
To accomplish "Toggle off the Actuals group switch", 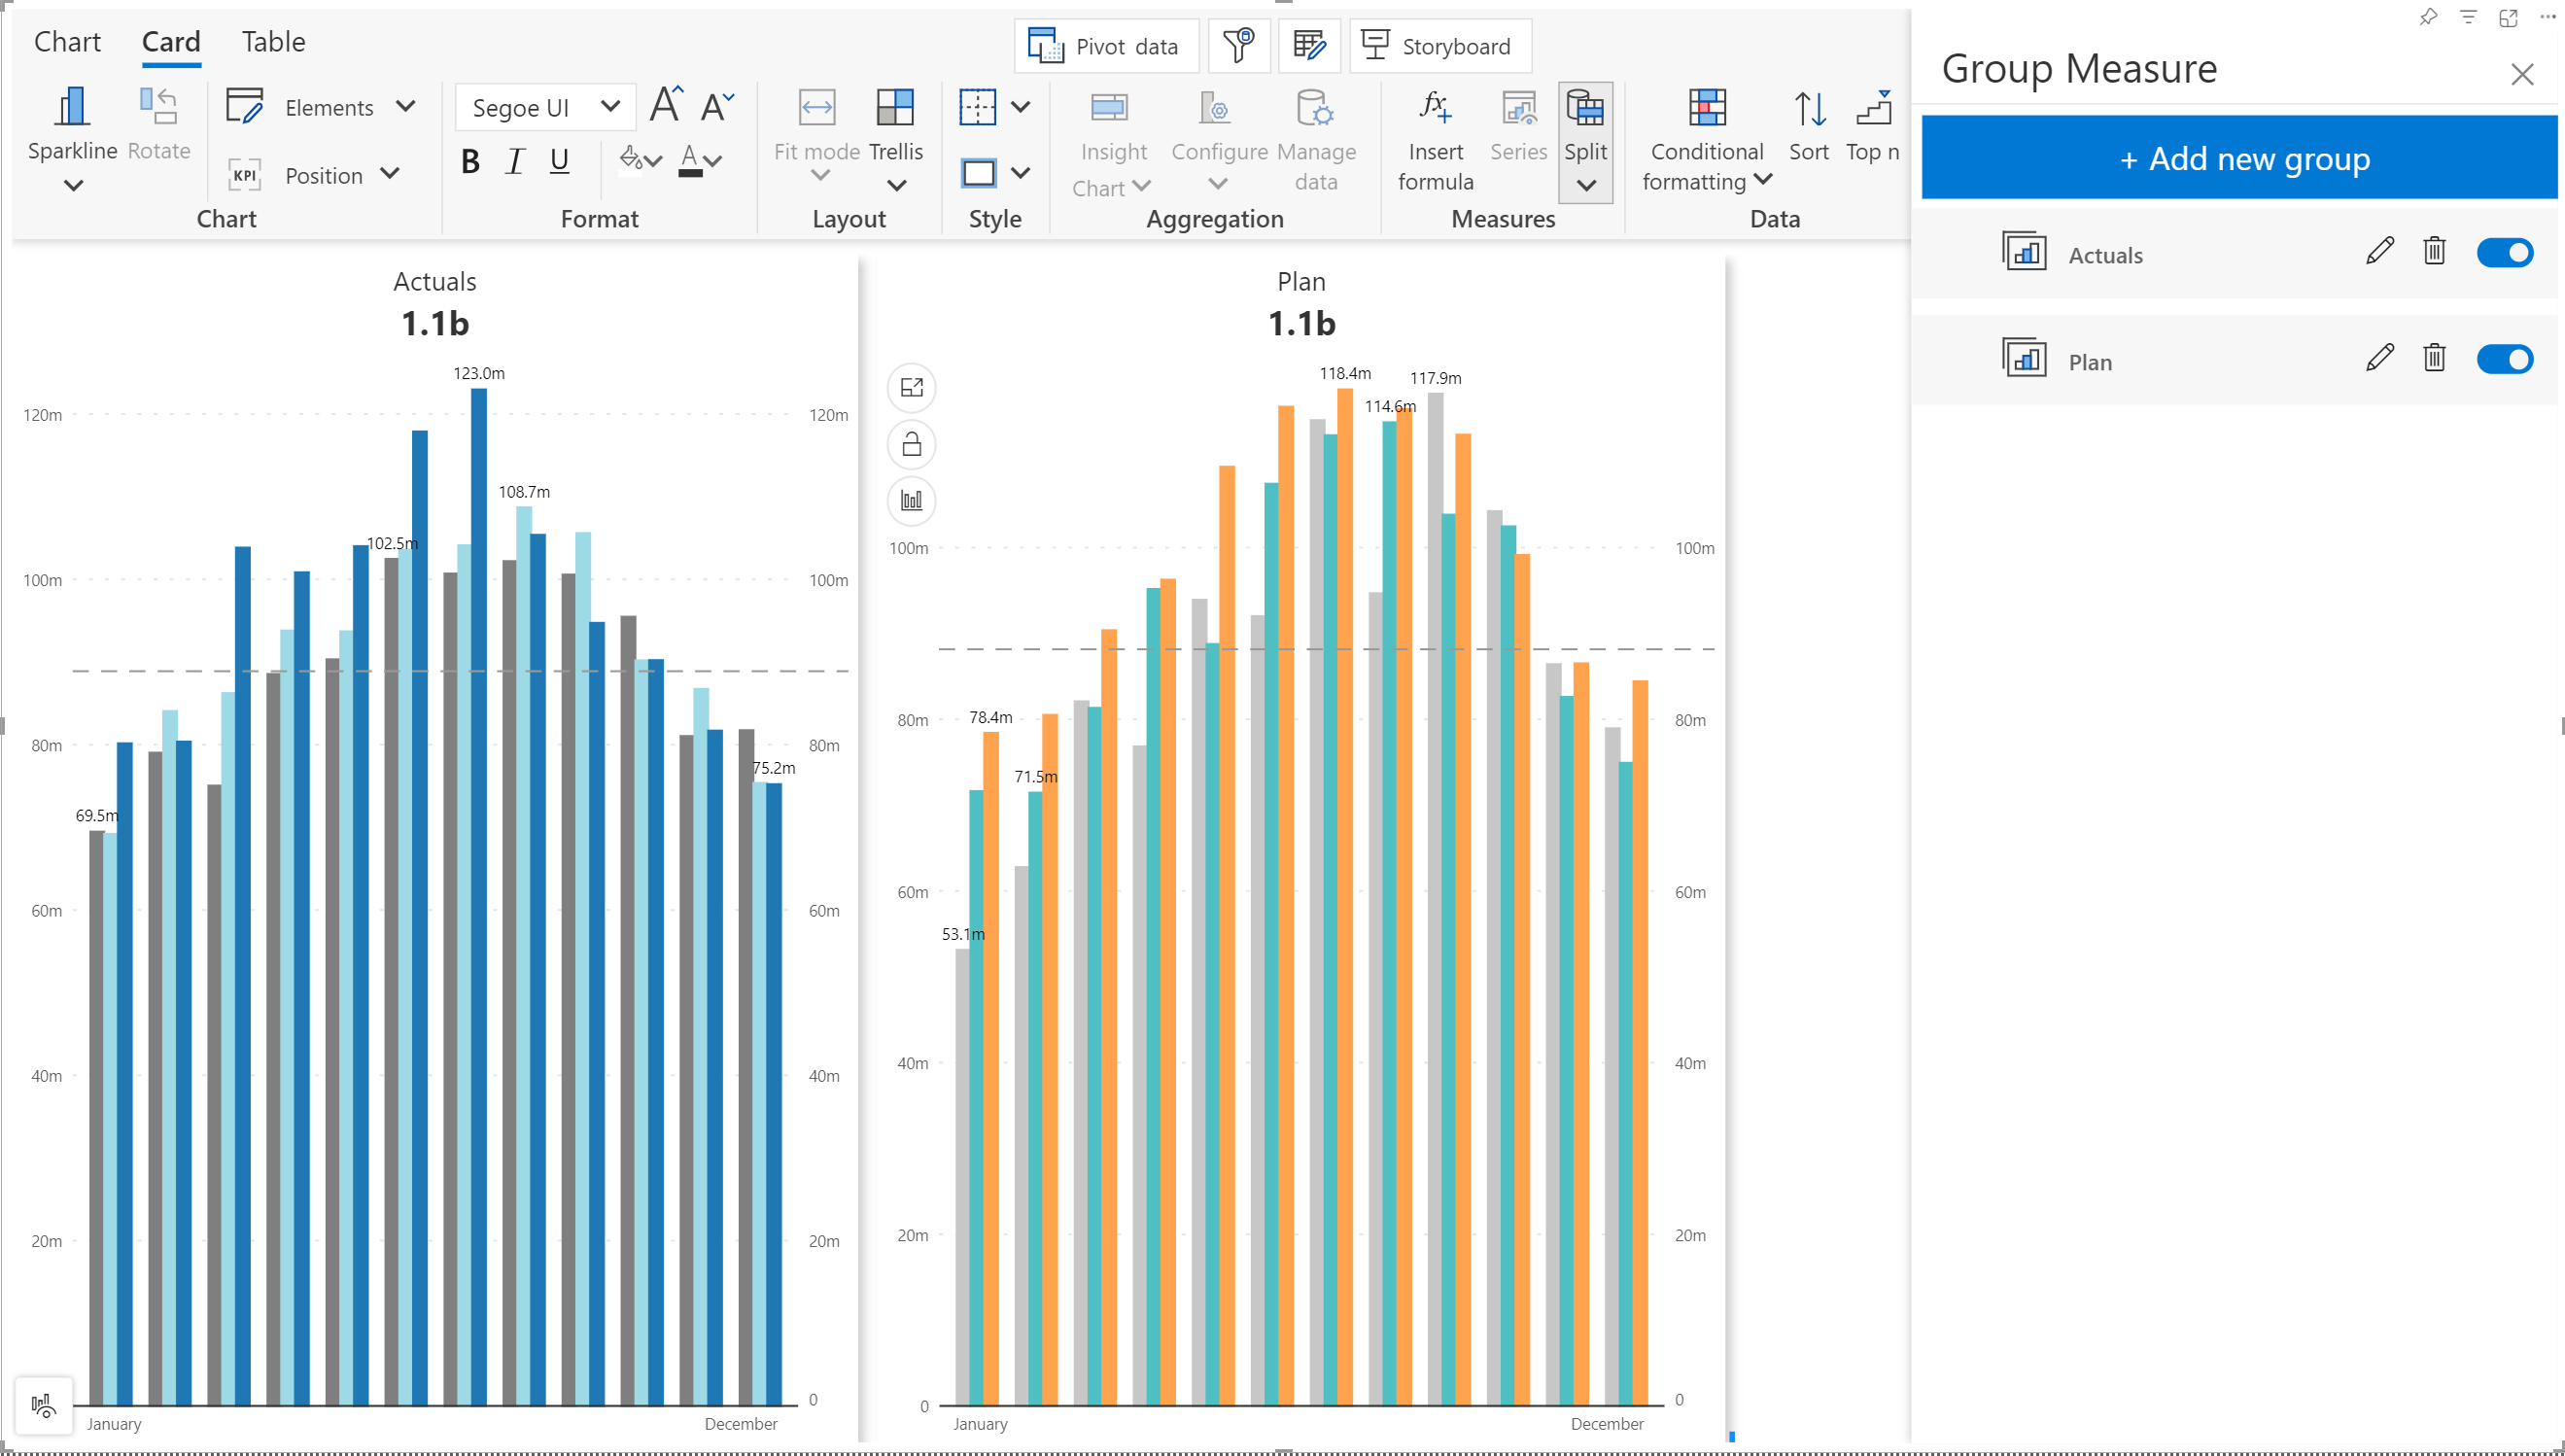I will coord(2504,252).
